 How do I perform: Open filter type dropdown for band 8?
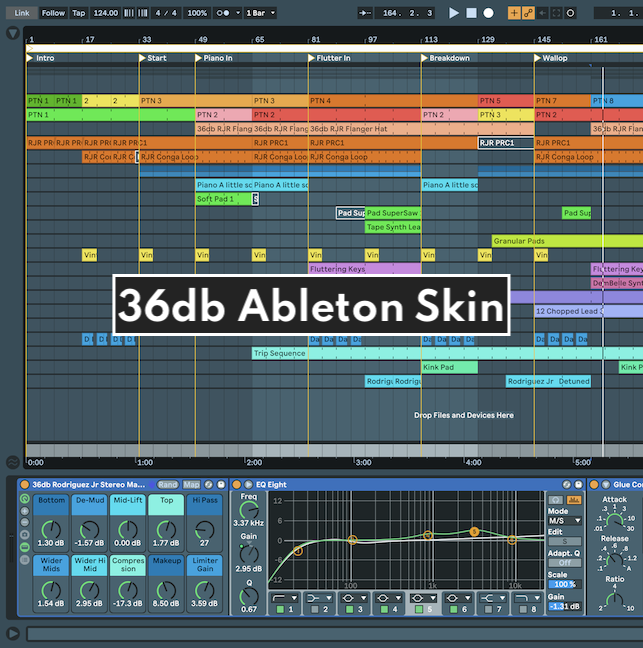[x=527, y=598]
